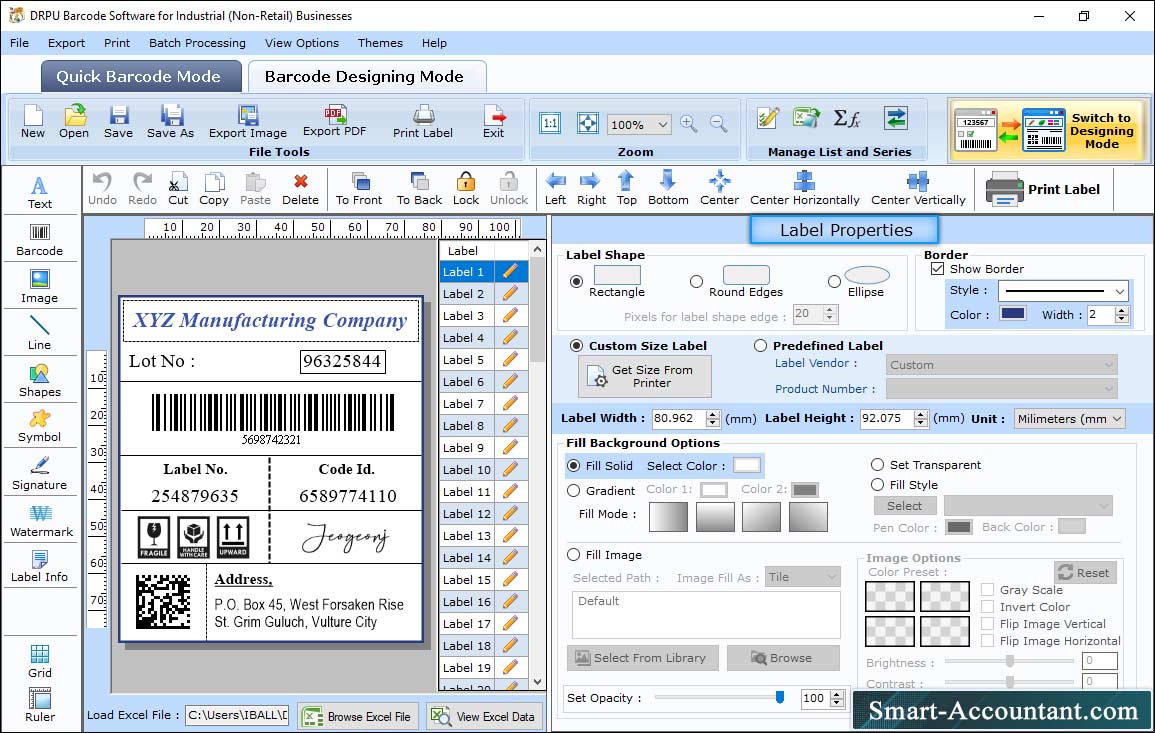Edit Label 5 with pencil icon
Screen dimensions: 1155x733
[510, 360]
